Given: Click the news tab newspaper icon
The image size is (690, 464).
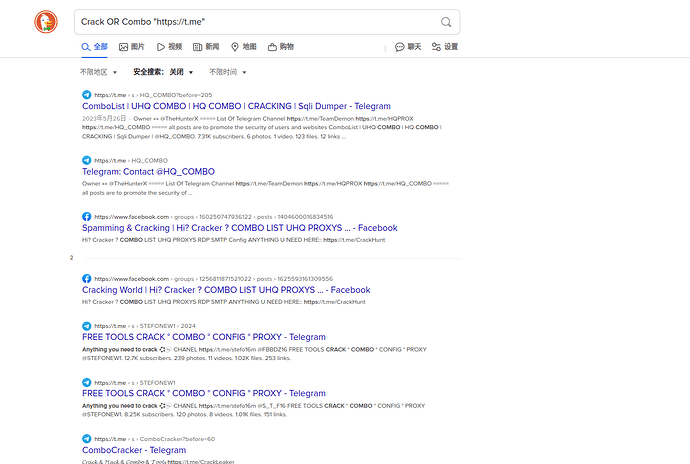Looking at the screenshot, I should (198, 47).
